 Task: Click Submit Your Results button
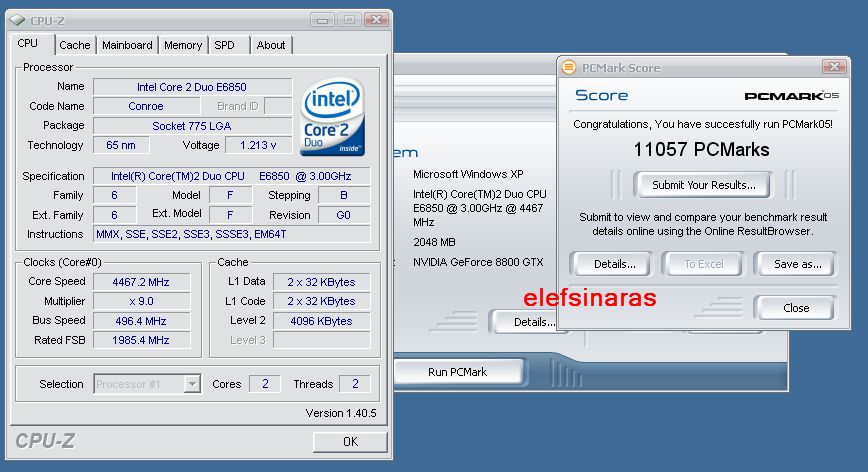pyautogui.click(x=703, y=185)
